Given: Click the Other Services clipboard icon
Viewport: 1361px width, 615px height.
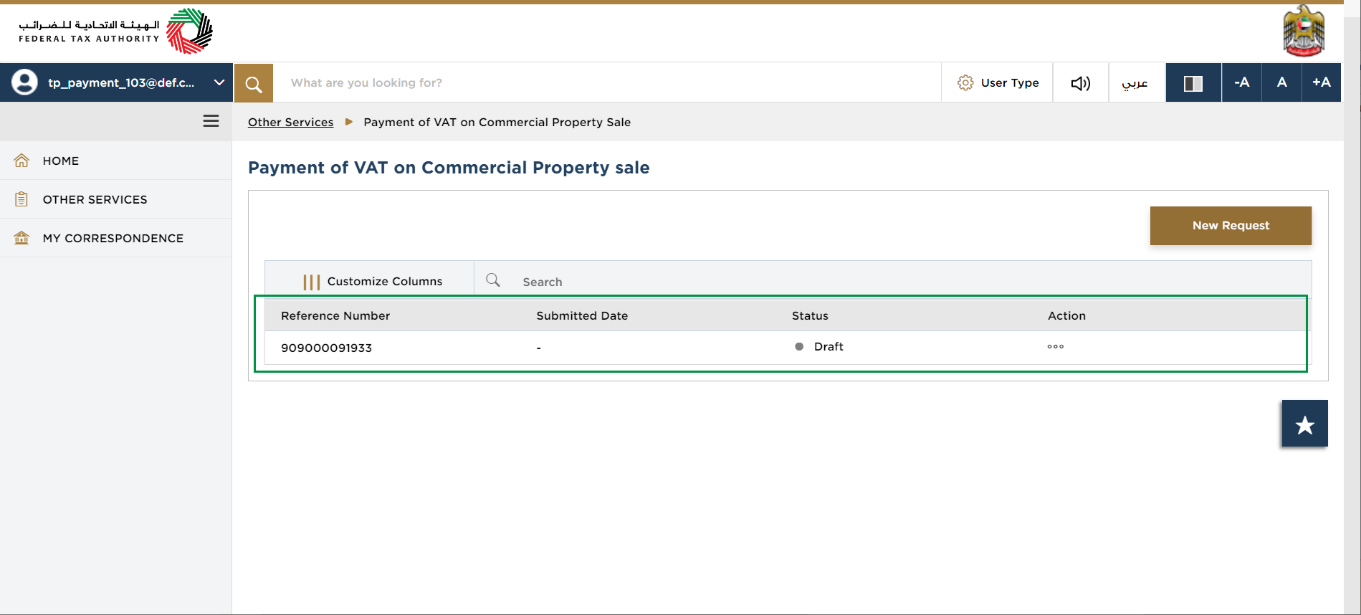Looking at the screenshot, I should coord(22,199).
